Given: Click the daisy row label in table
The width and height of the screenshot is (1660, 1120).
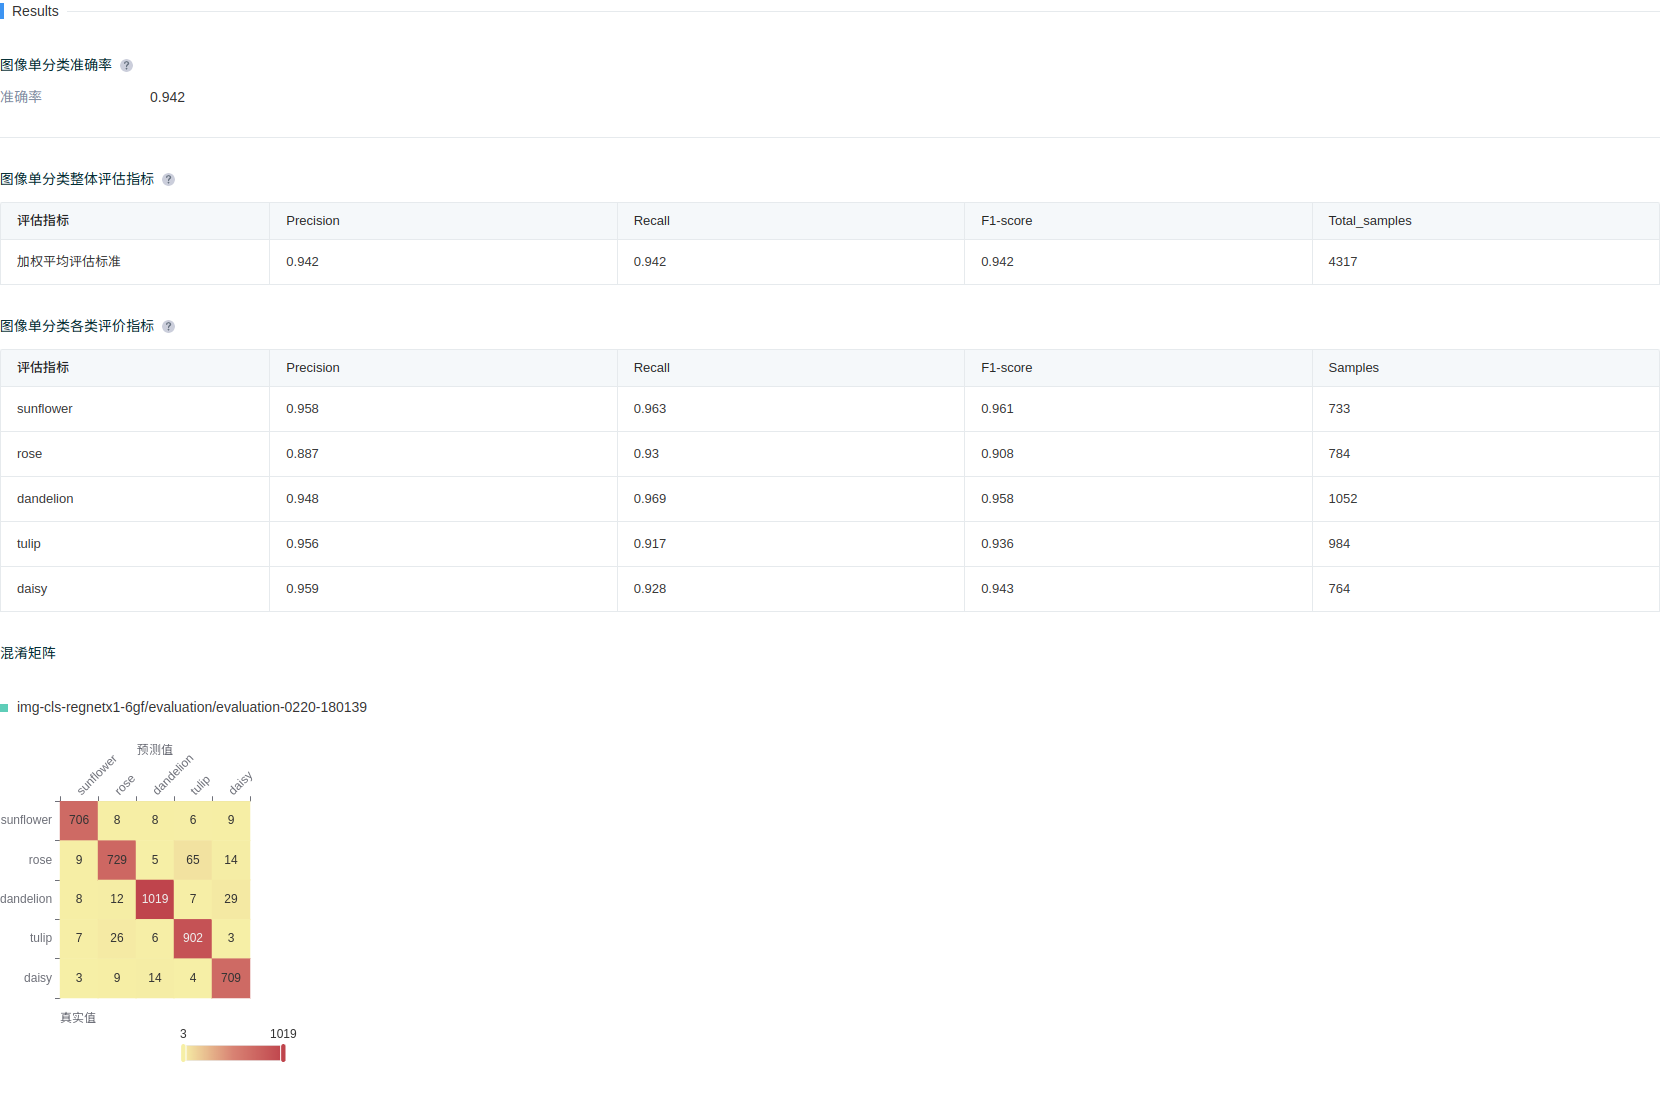Looking at the screenshot, I should [32, 589].
